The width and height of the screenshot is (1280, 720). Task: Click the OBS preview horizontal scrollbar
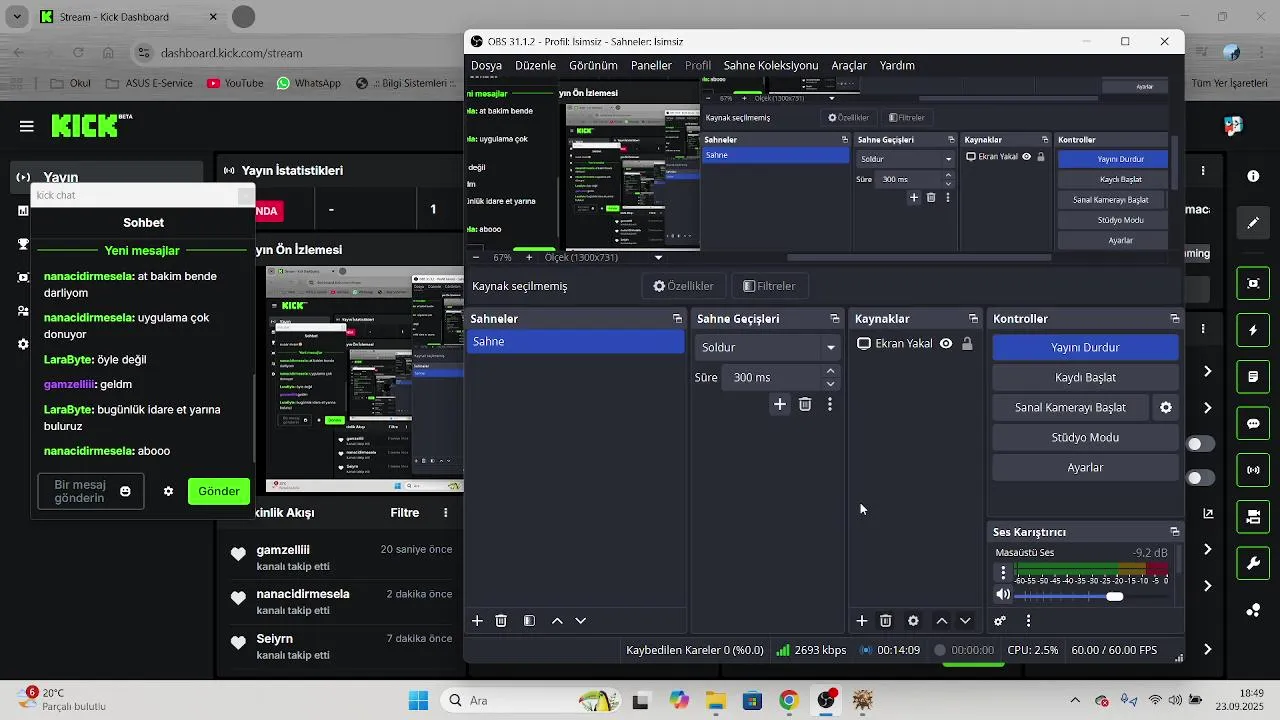[917, 258]
